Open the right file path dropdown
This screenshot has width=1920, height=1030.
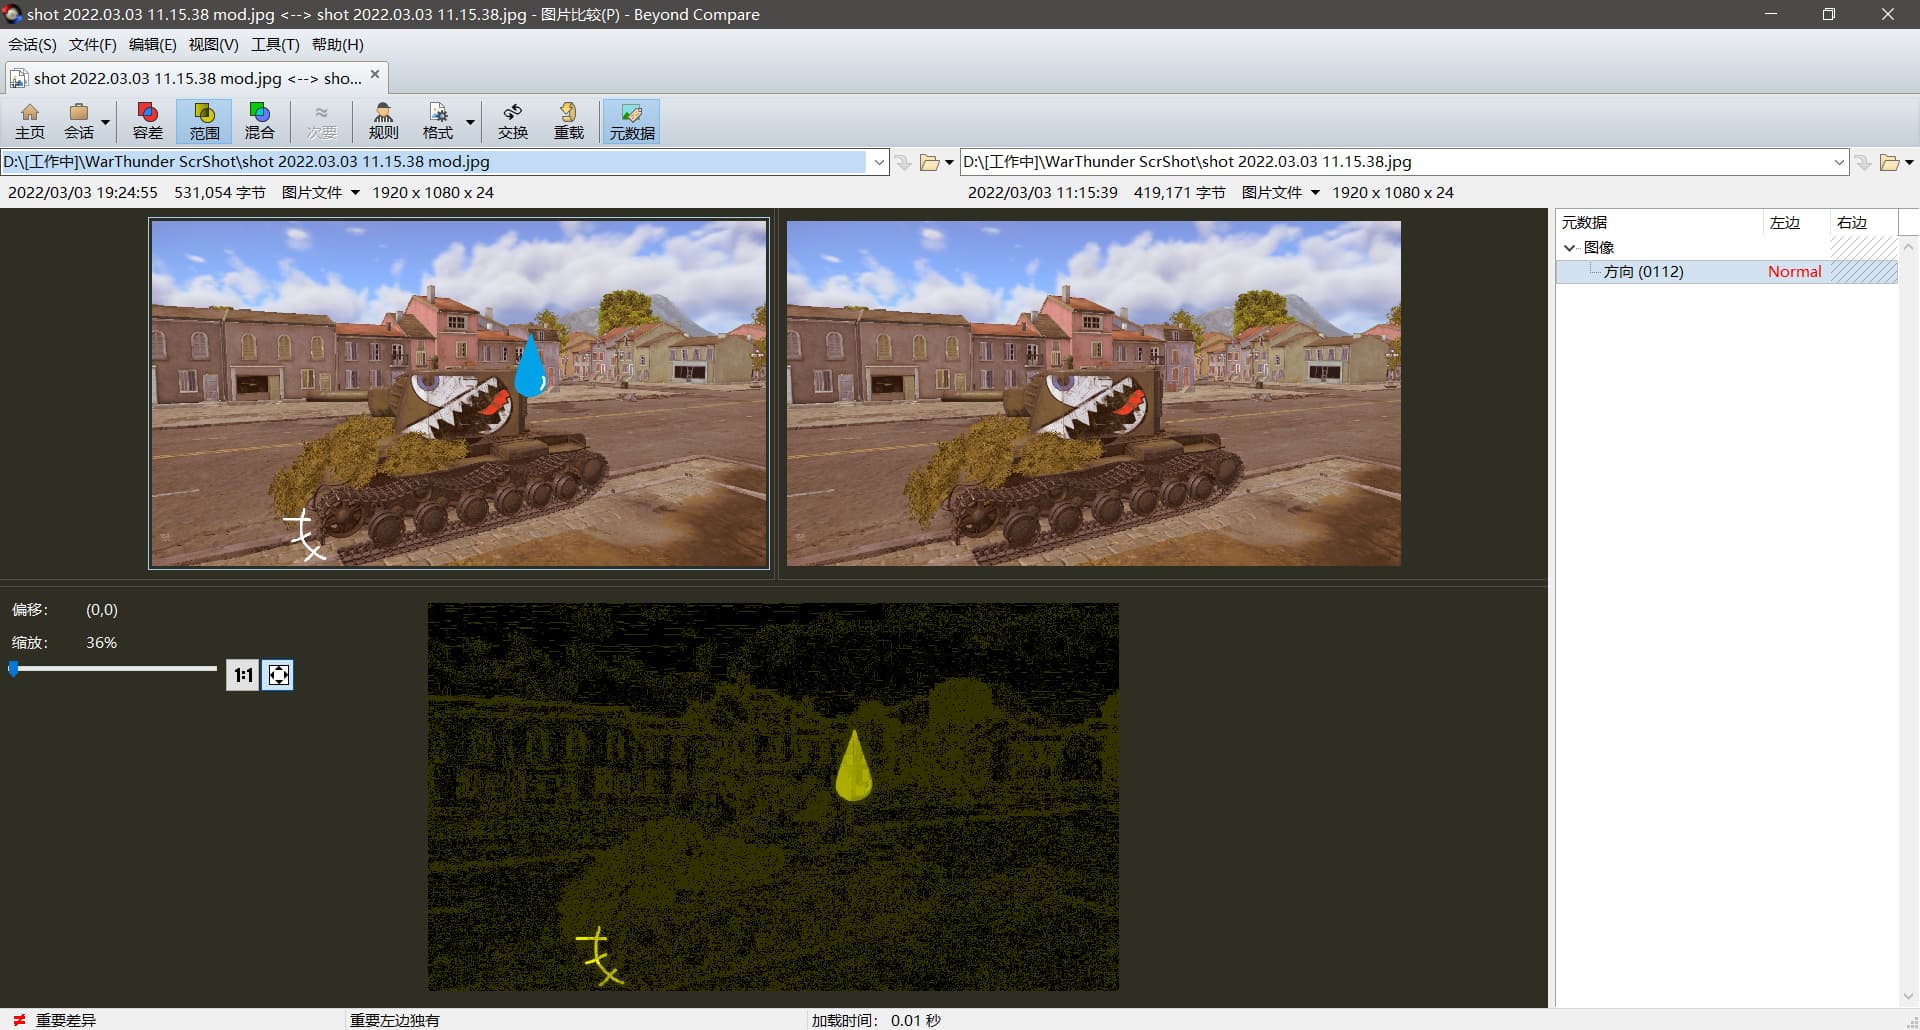[x=1838, y=162]
